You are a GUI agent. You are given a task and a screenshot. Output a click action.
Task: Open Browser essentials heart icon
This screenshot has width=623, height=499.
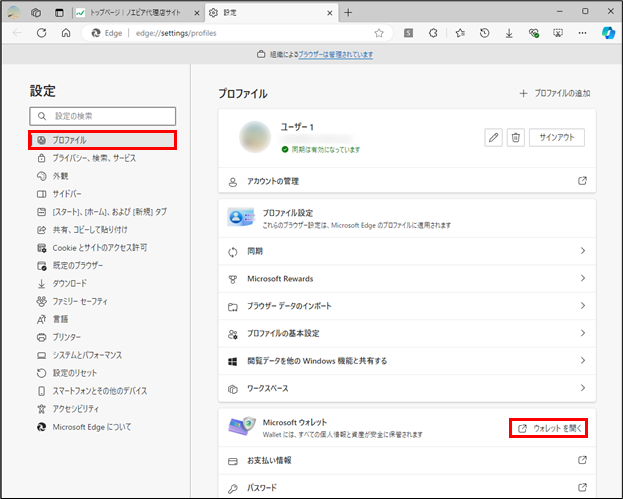tap(534, 33)
